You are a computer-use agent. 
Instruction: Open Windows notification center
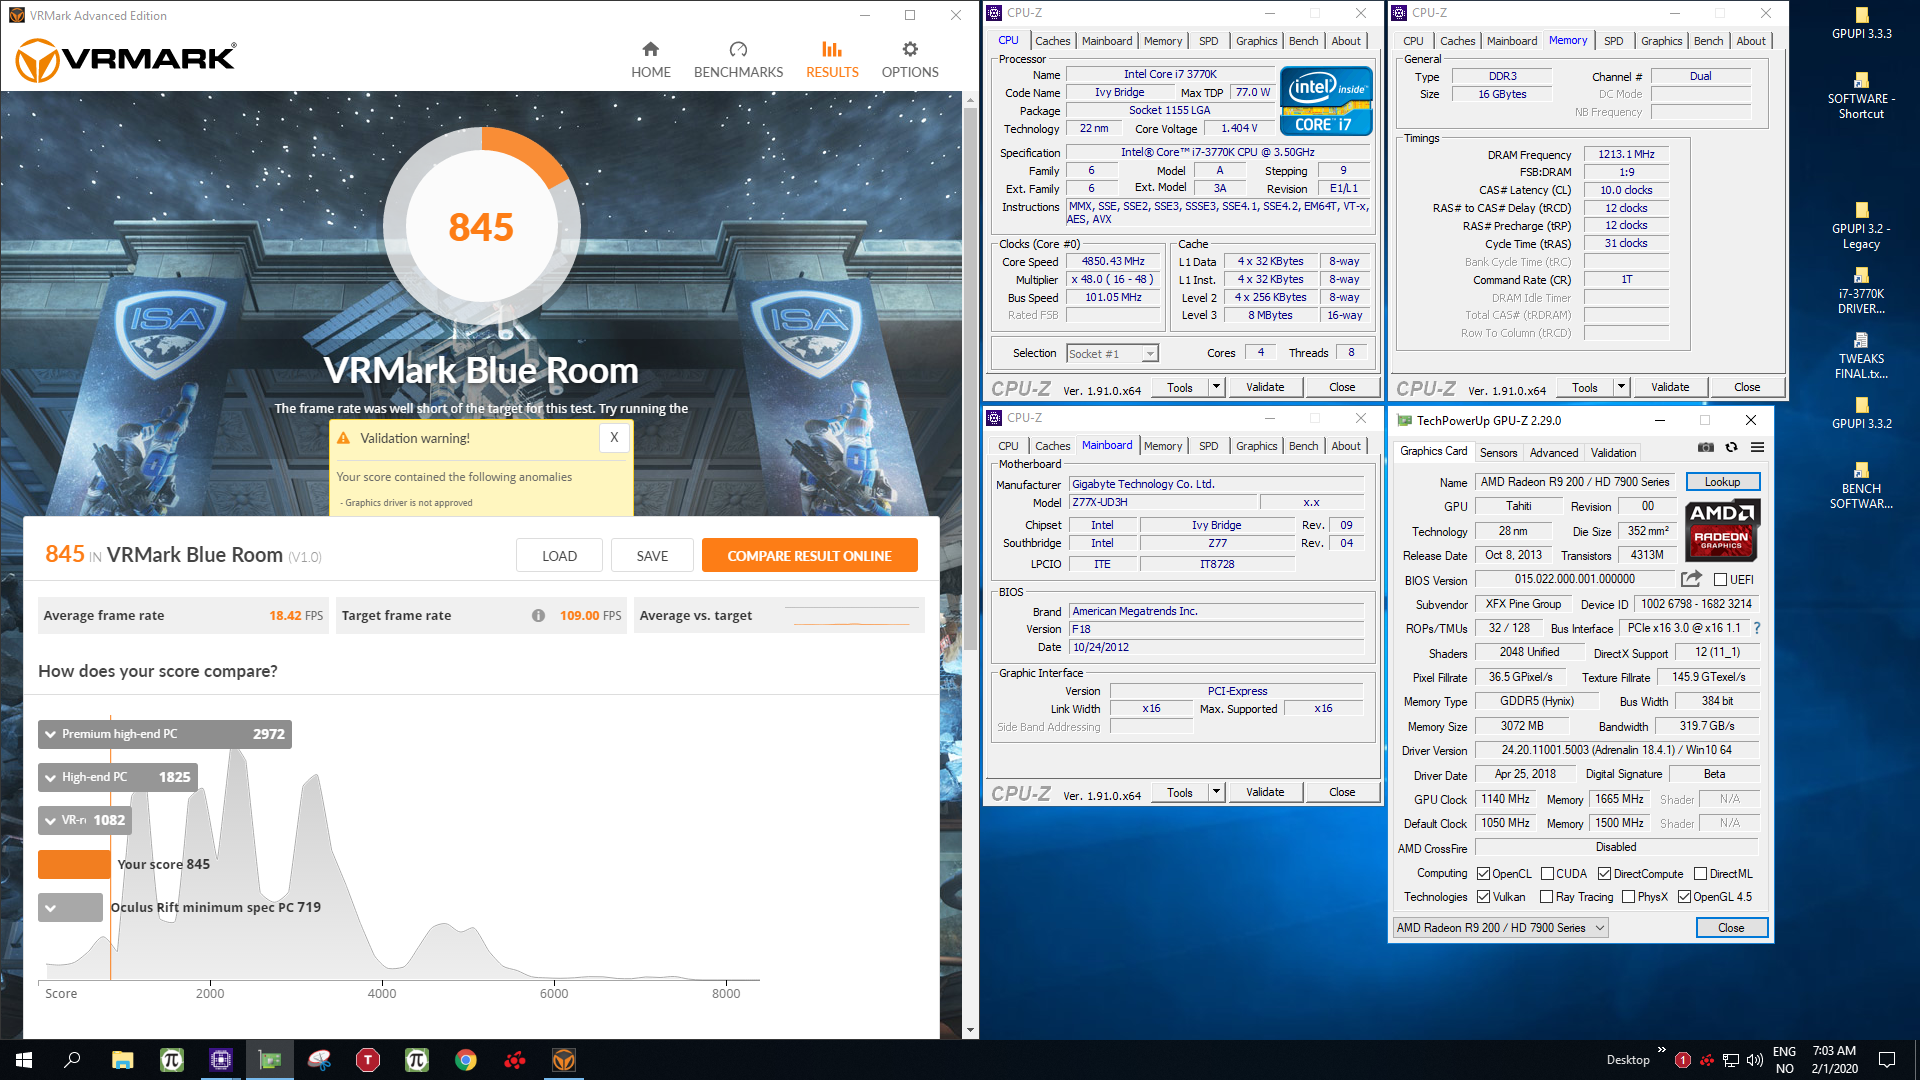[x=1887, y=1060]
